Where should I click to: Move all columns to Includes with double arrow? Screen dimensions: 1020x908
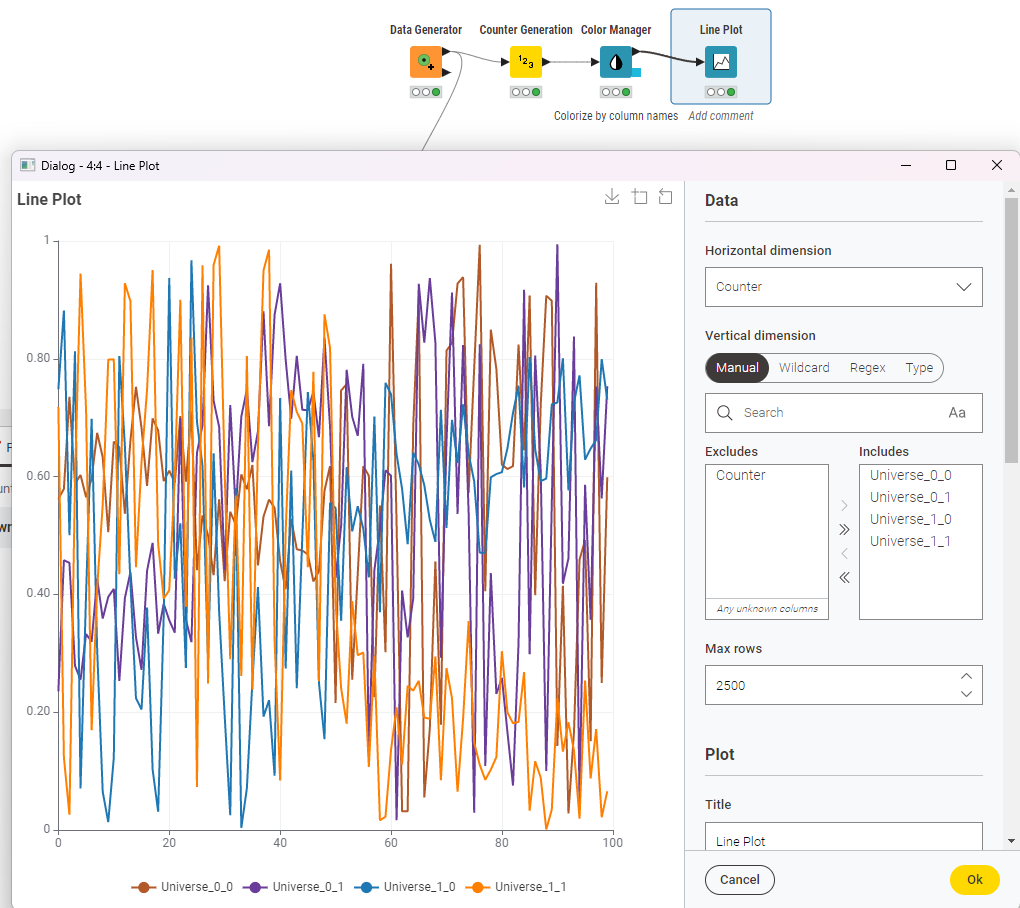coord(844,529)
